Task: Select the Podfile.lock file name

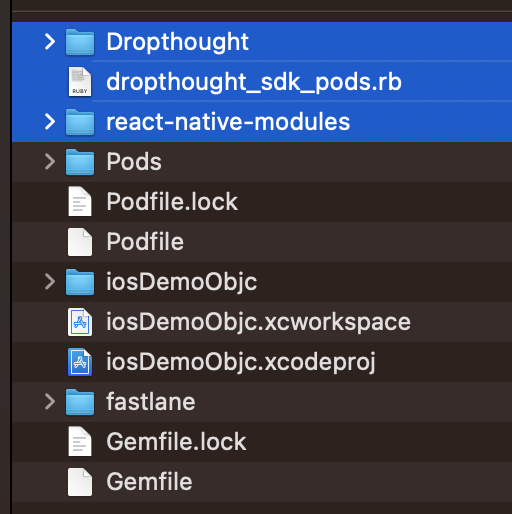Action: (172, 202)
